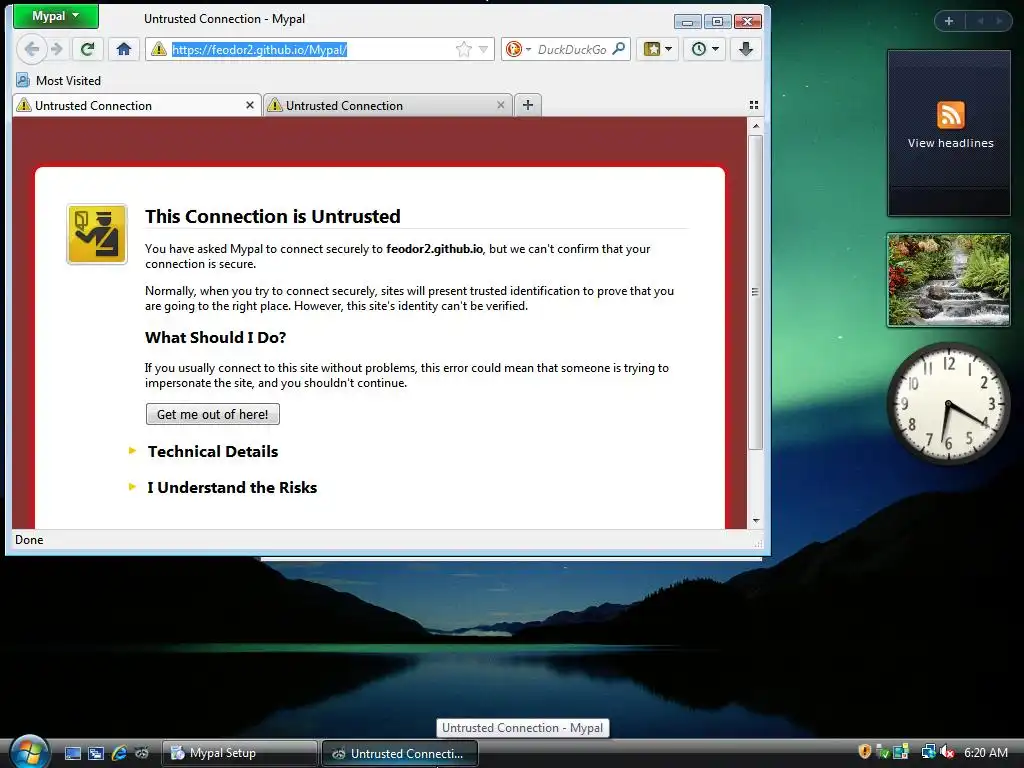Expand the Technical Details section
The image size is (1024, 768).
(x=212, y=451)
